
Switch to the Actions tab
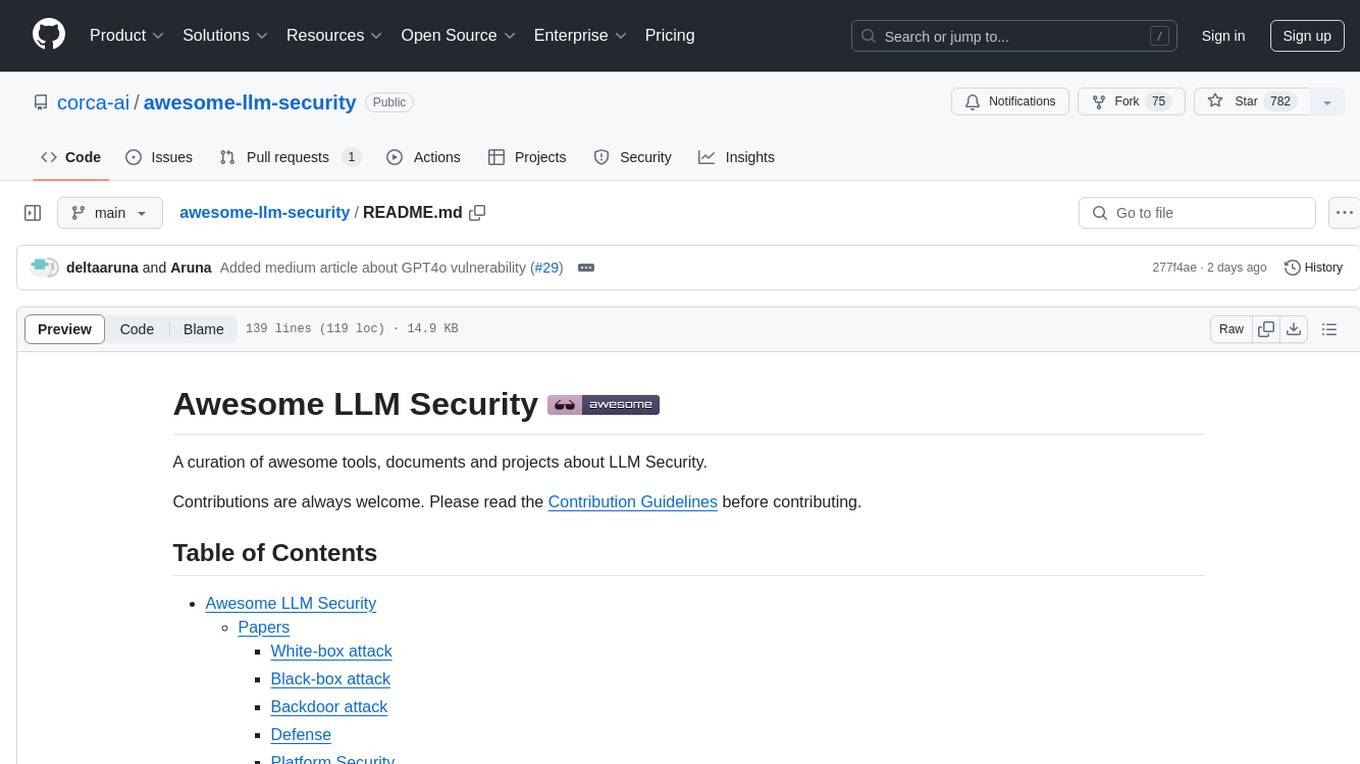pos(423,157)
